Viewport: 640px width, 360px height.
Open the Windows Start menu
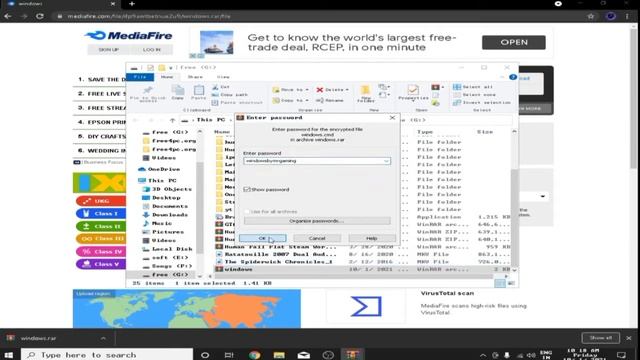(9, 355)
